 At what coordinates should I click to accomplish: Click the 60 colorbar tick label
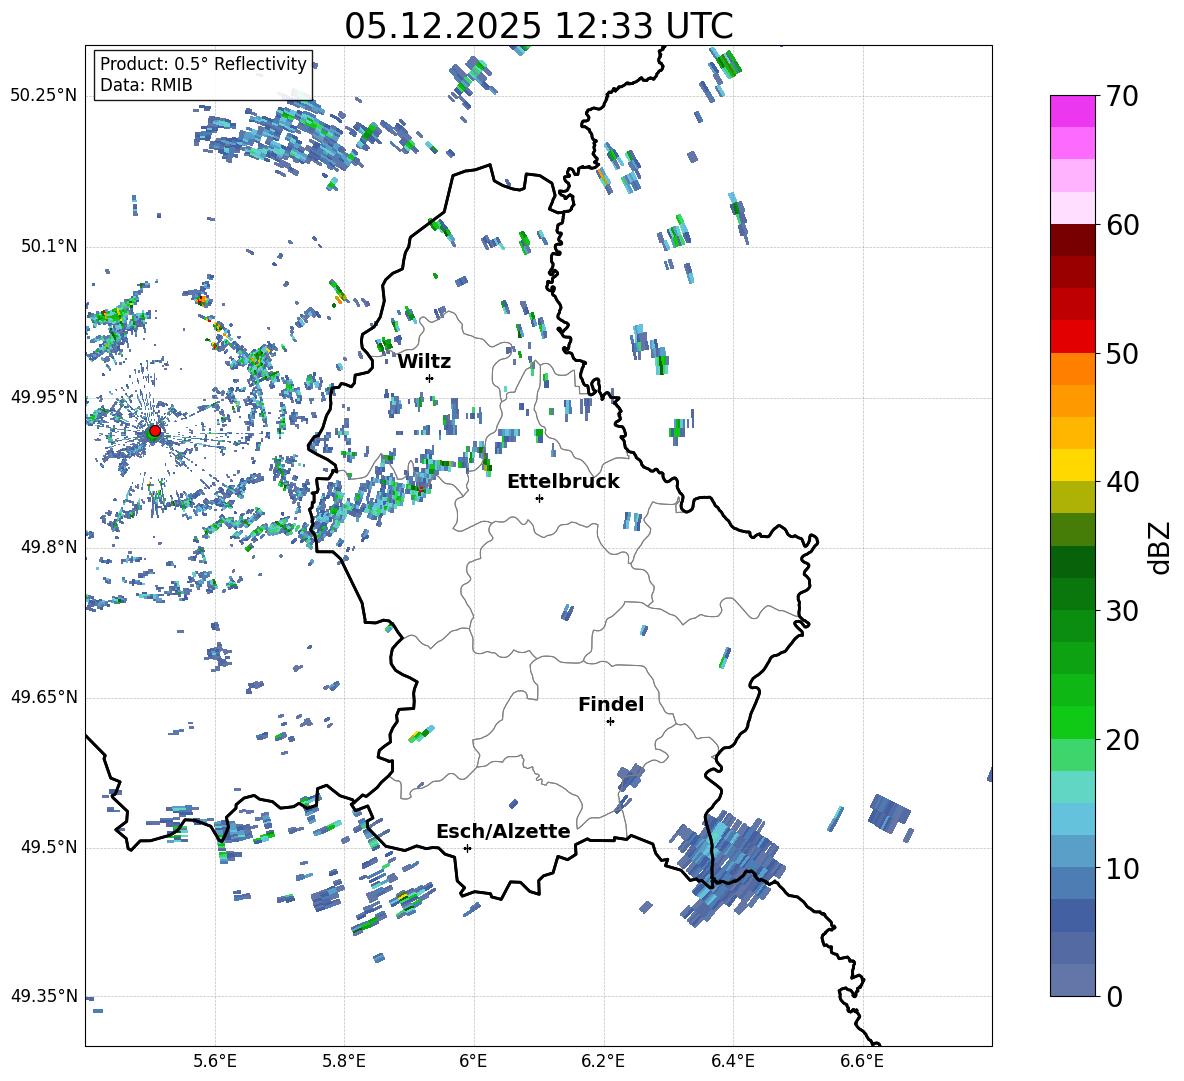1122,225
